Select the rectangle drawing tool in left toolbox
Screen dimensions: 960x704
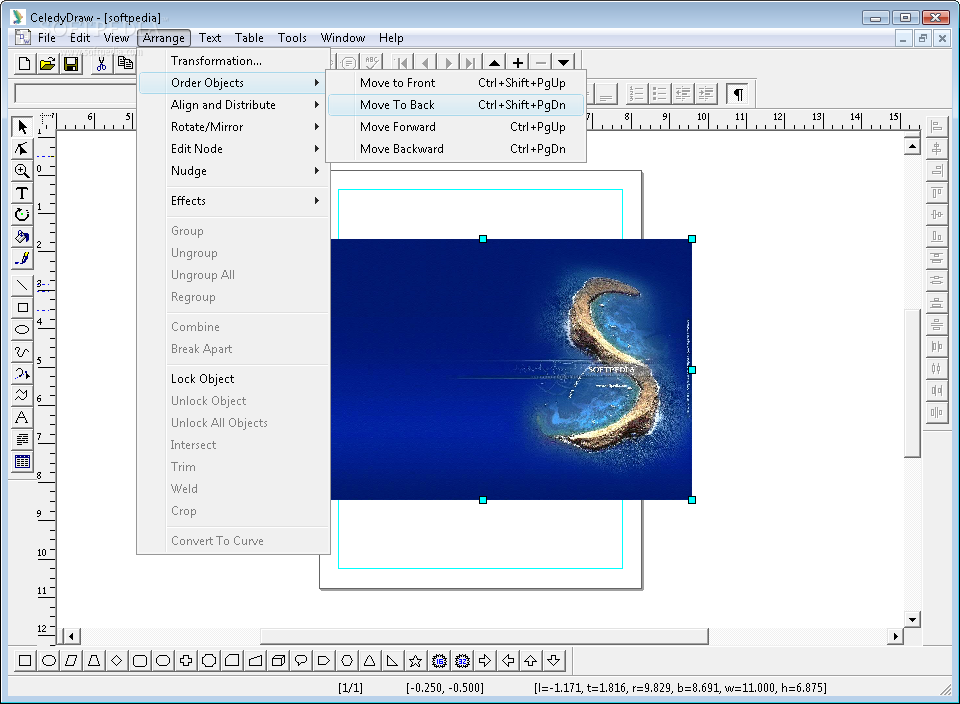coord(22,307)
